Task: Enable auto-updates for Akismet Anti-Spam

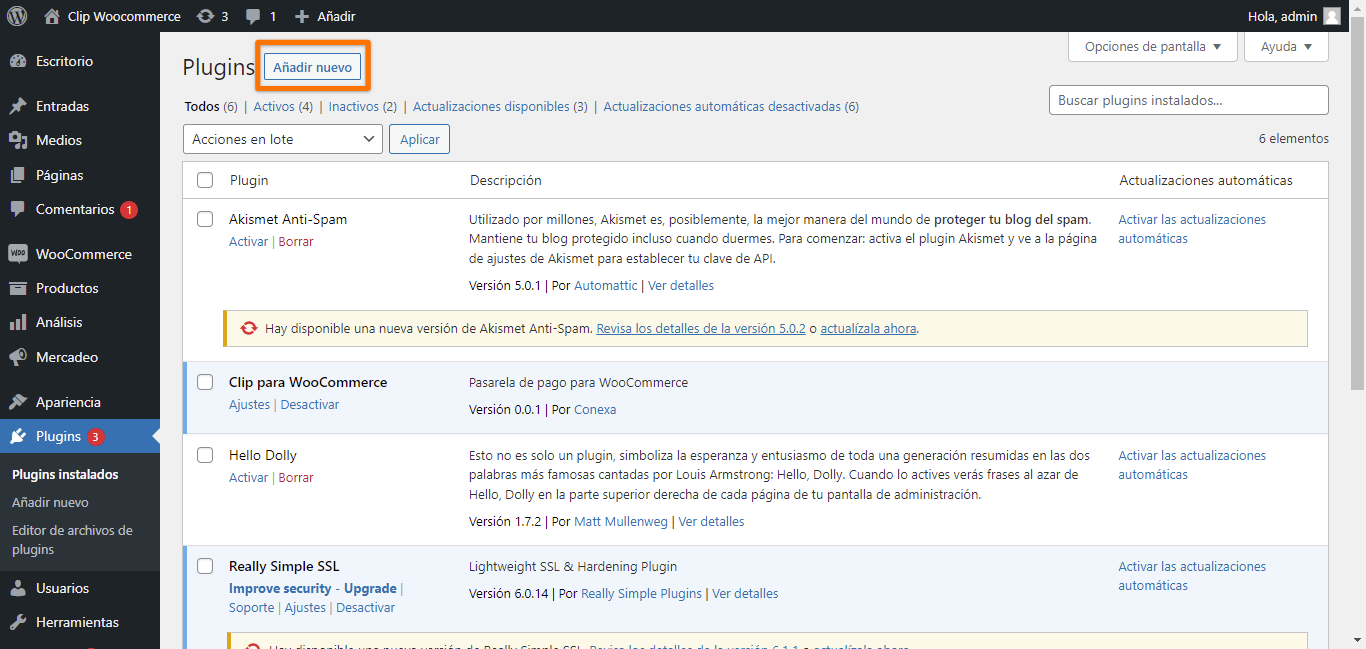Action: pyautogui.click(x=1192, y=229)
